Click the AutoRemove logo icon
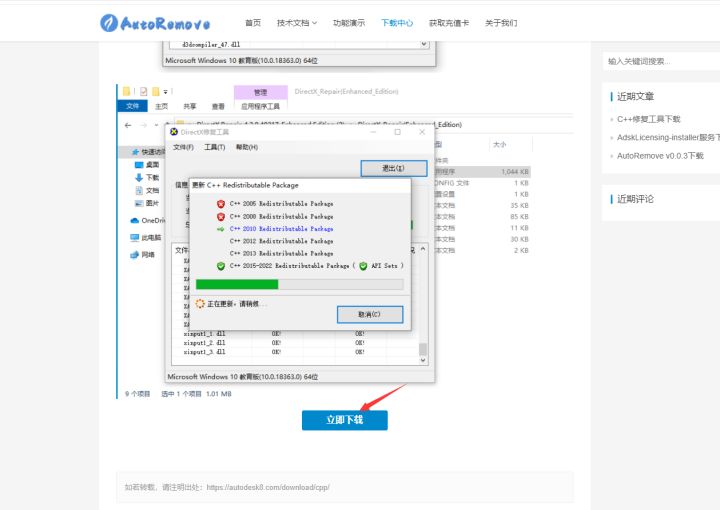The height and width of the screenshot is (510, 720). click(x=109, y=22)
